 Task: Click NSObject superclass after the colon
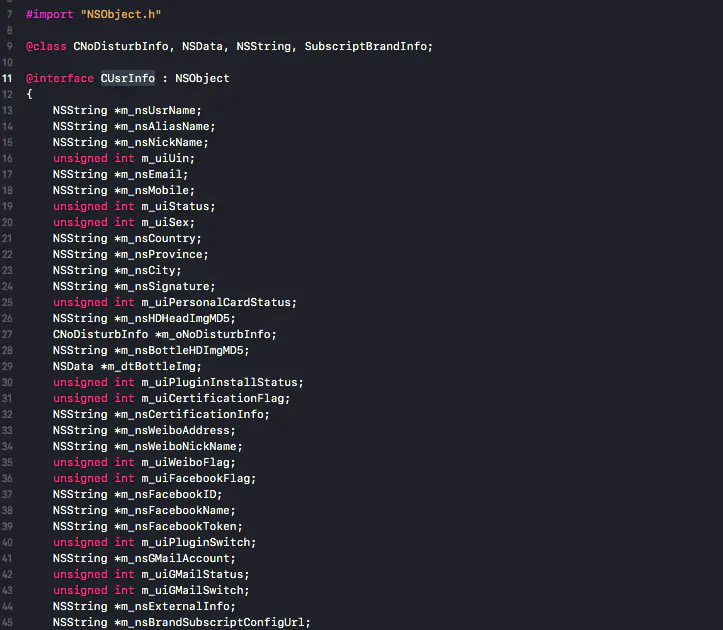[202, 78]
